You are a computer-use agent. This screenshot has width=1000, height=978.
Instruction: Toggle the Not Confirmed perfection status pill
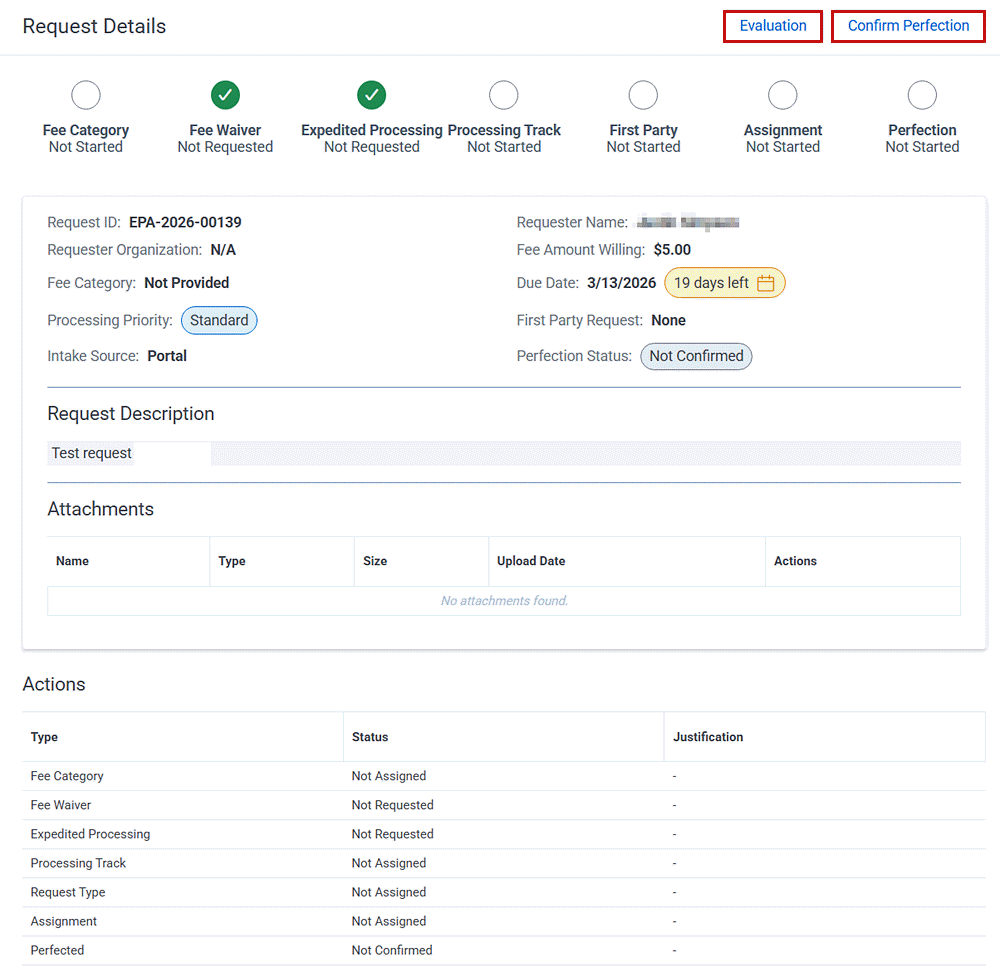(696, 356)
